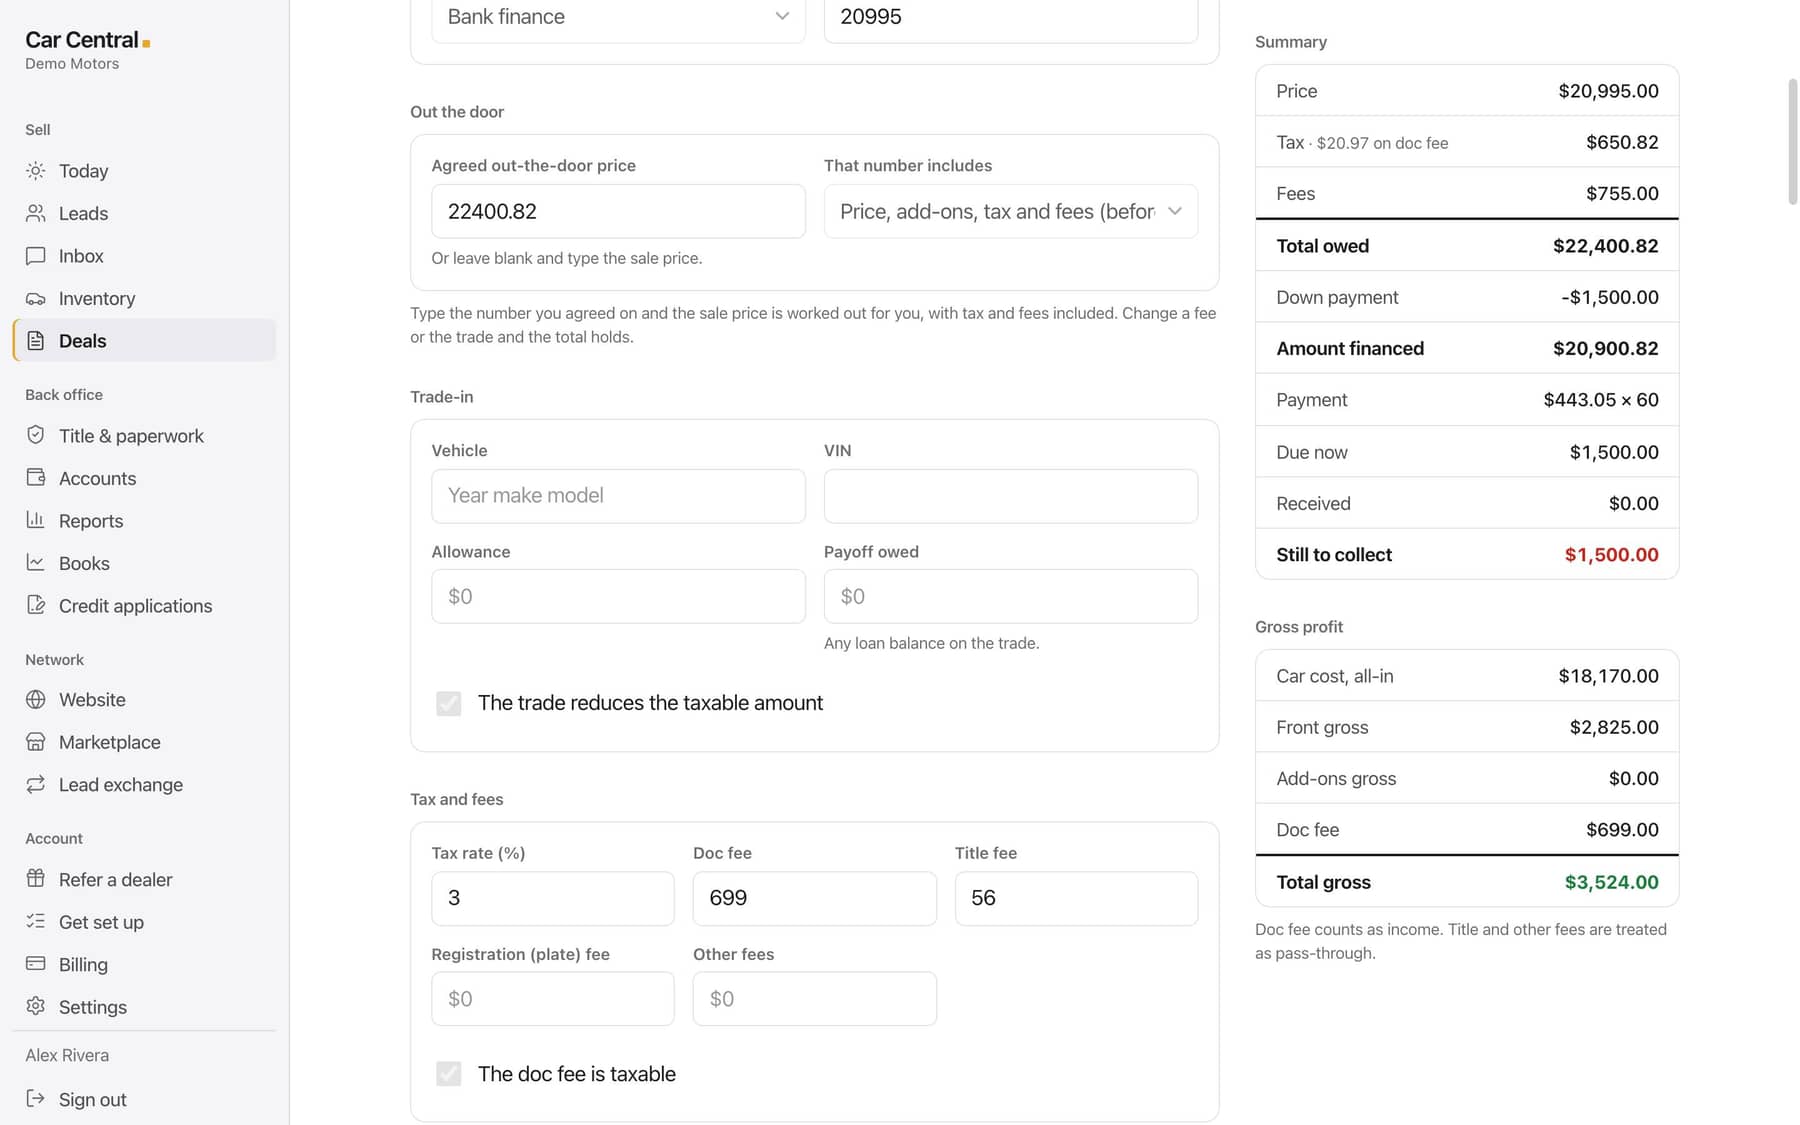Screen dimensions: 1800x1125
Task: Toggle 'The trade reduces the taxable amount' checkbox
Action: coord(449,703)
